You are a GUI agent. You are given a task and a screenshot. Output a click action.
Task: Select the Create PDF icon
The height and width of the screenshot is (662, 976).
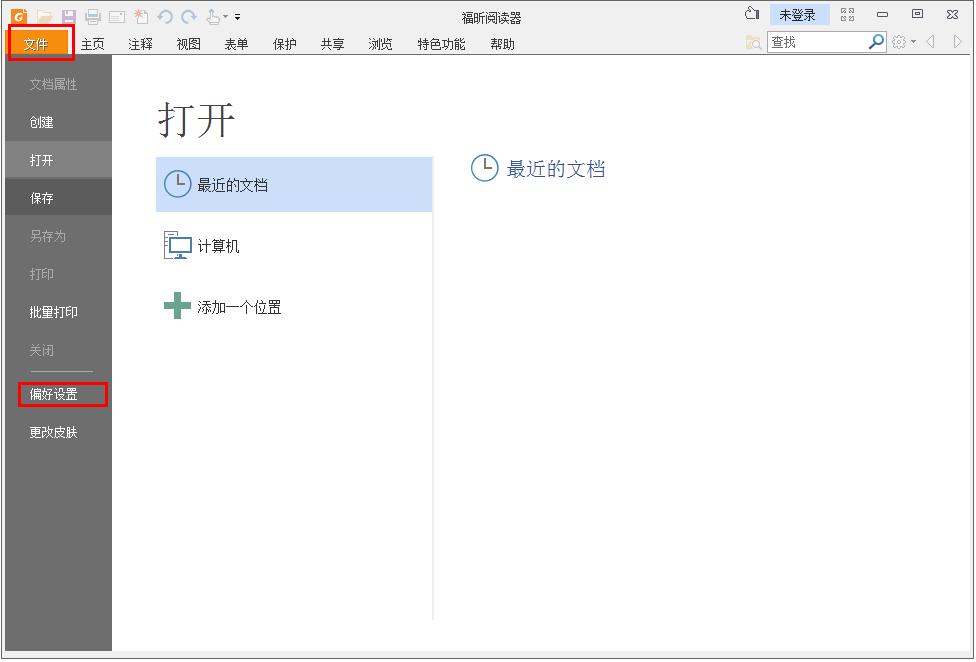(x=140, y=15)
